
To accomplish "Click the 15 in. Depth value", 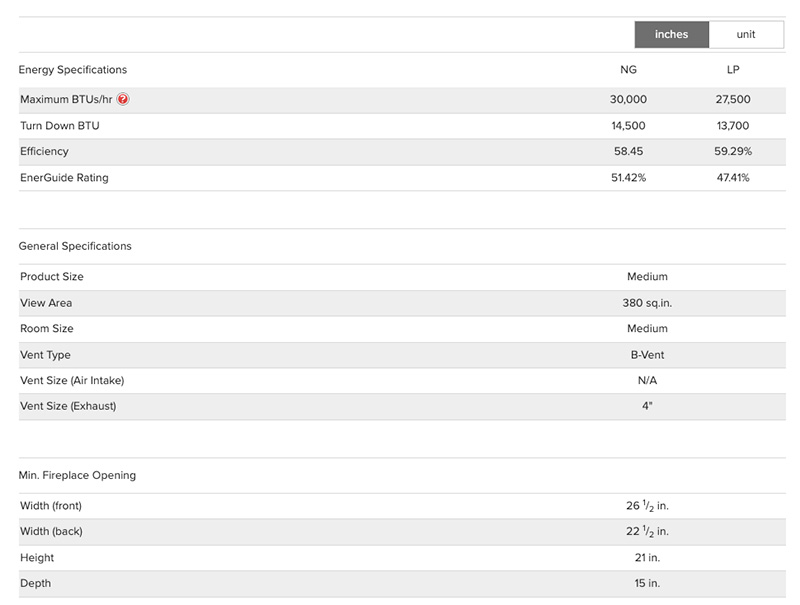I will [647, 584].
